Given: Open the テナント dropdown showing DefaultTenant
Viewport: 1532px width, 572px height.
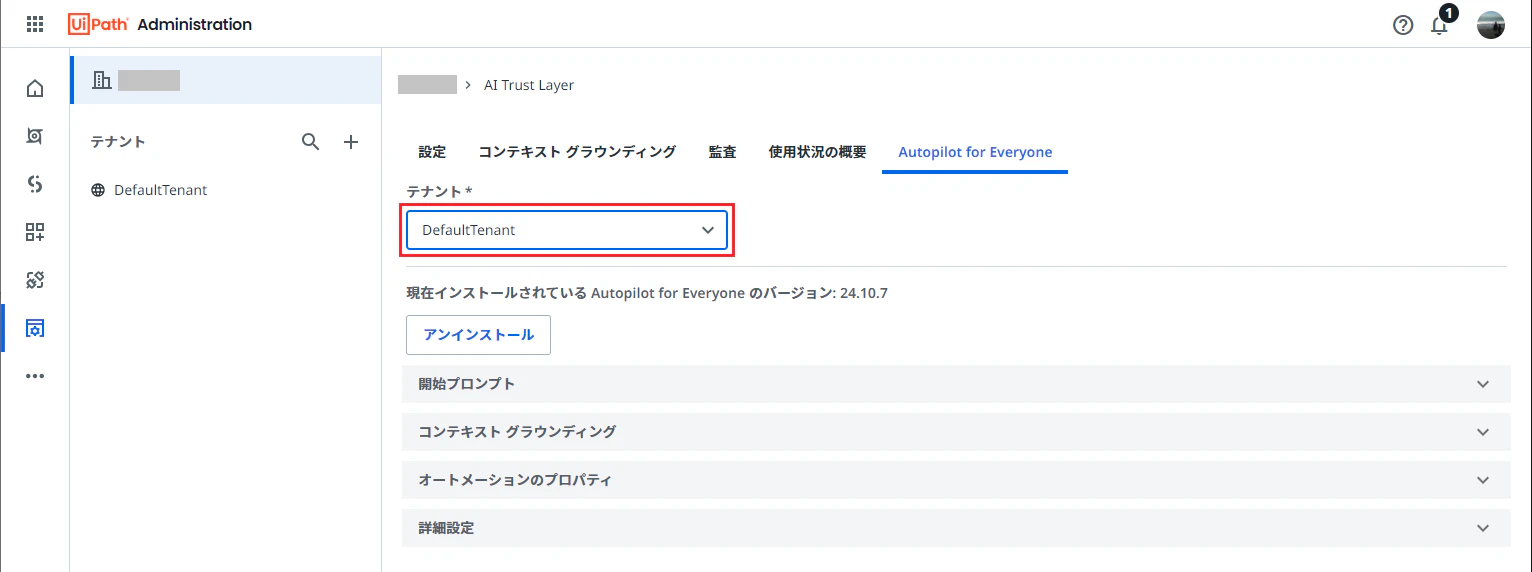Looking at the screenshot, I should click(x=567, y=230).
